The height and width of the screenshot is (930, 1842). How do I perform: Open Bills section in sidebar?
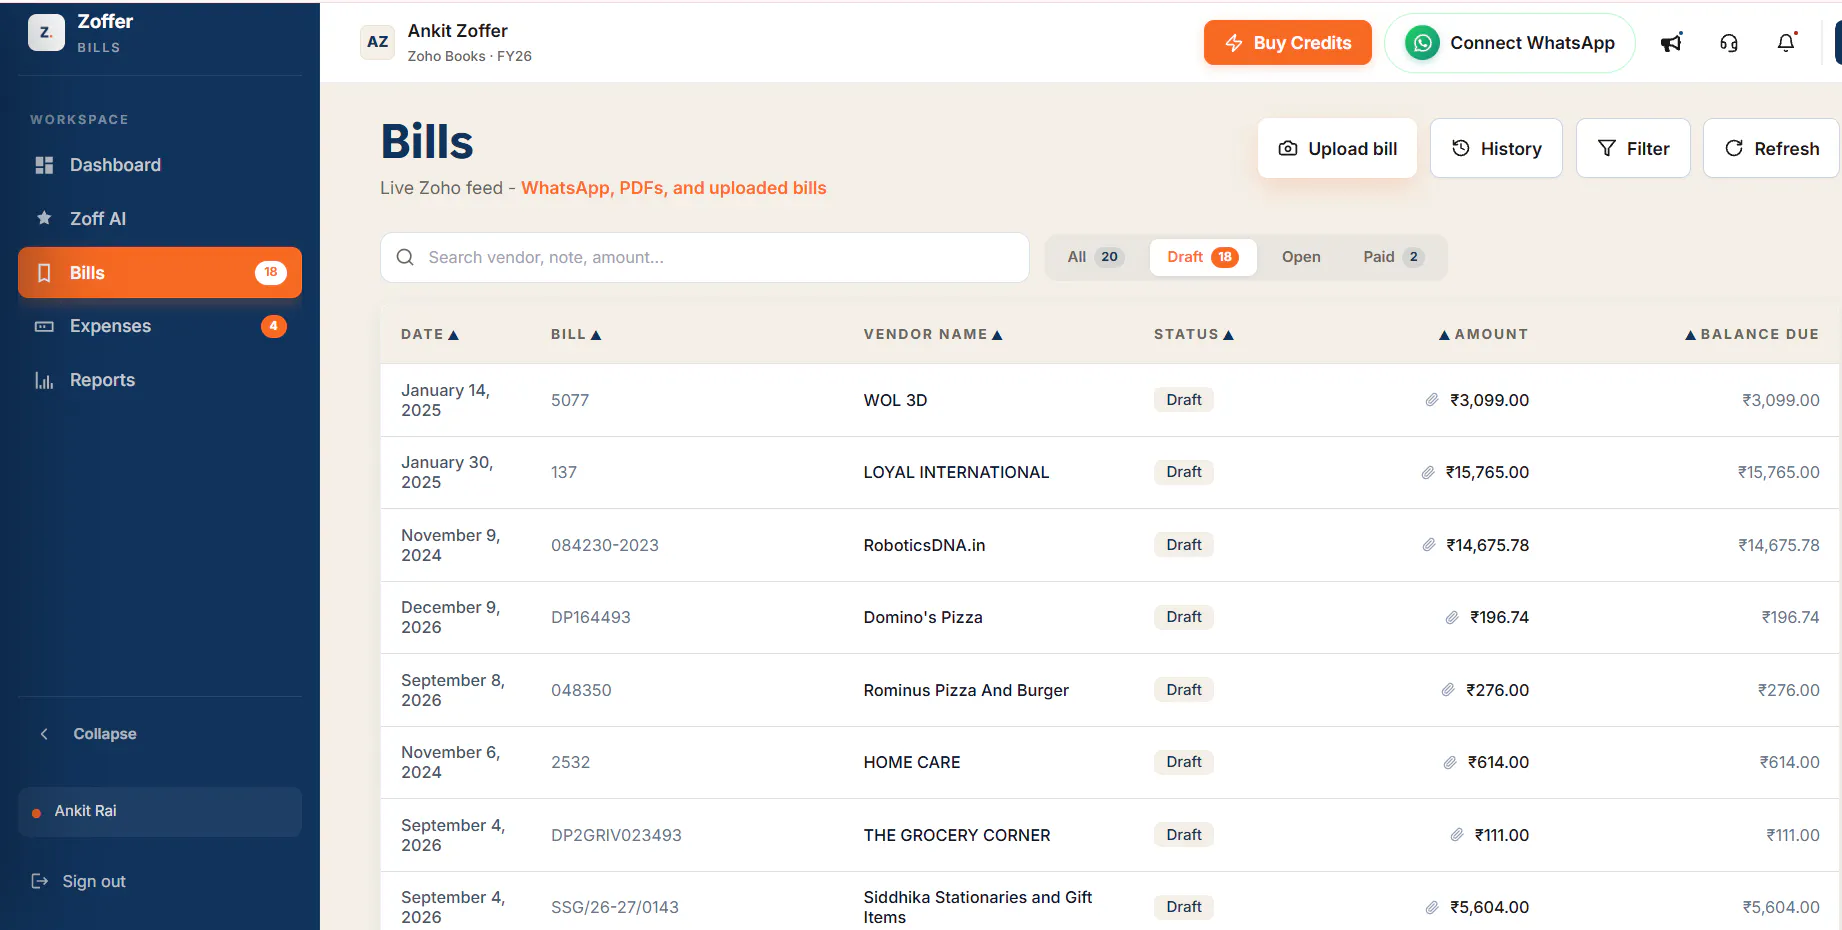160,272
